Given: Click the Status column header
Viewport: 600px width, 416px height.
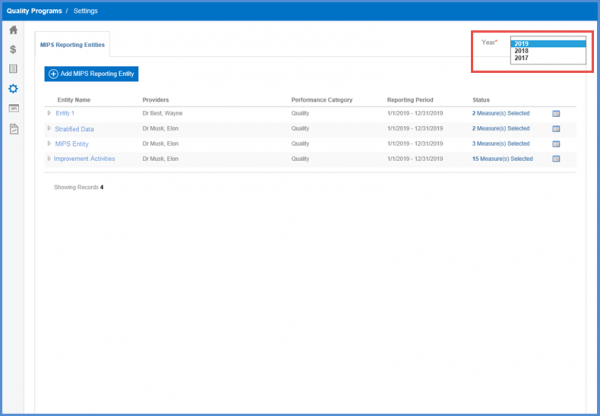Looking at the screenshot, I should point(481,100).
